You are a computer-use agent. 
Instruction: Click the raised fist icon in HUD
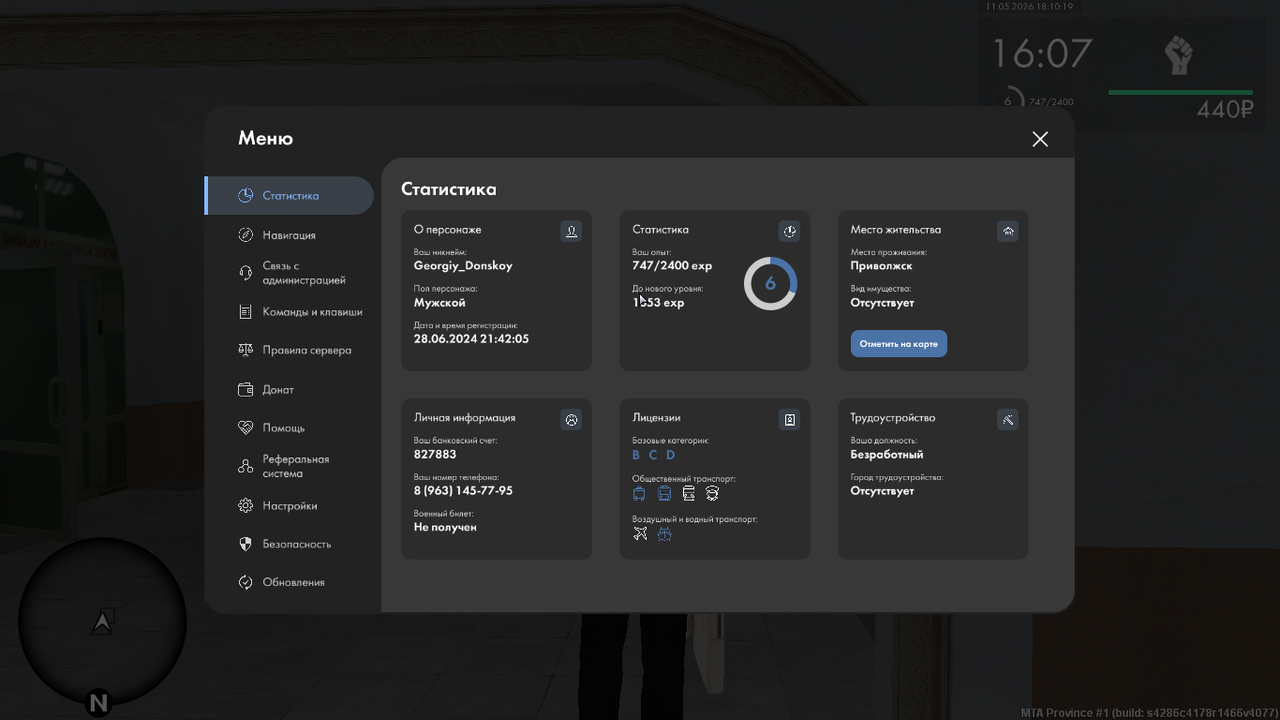1180,56
